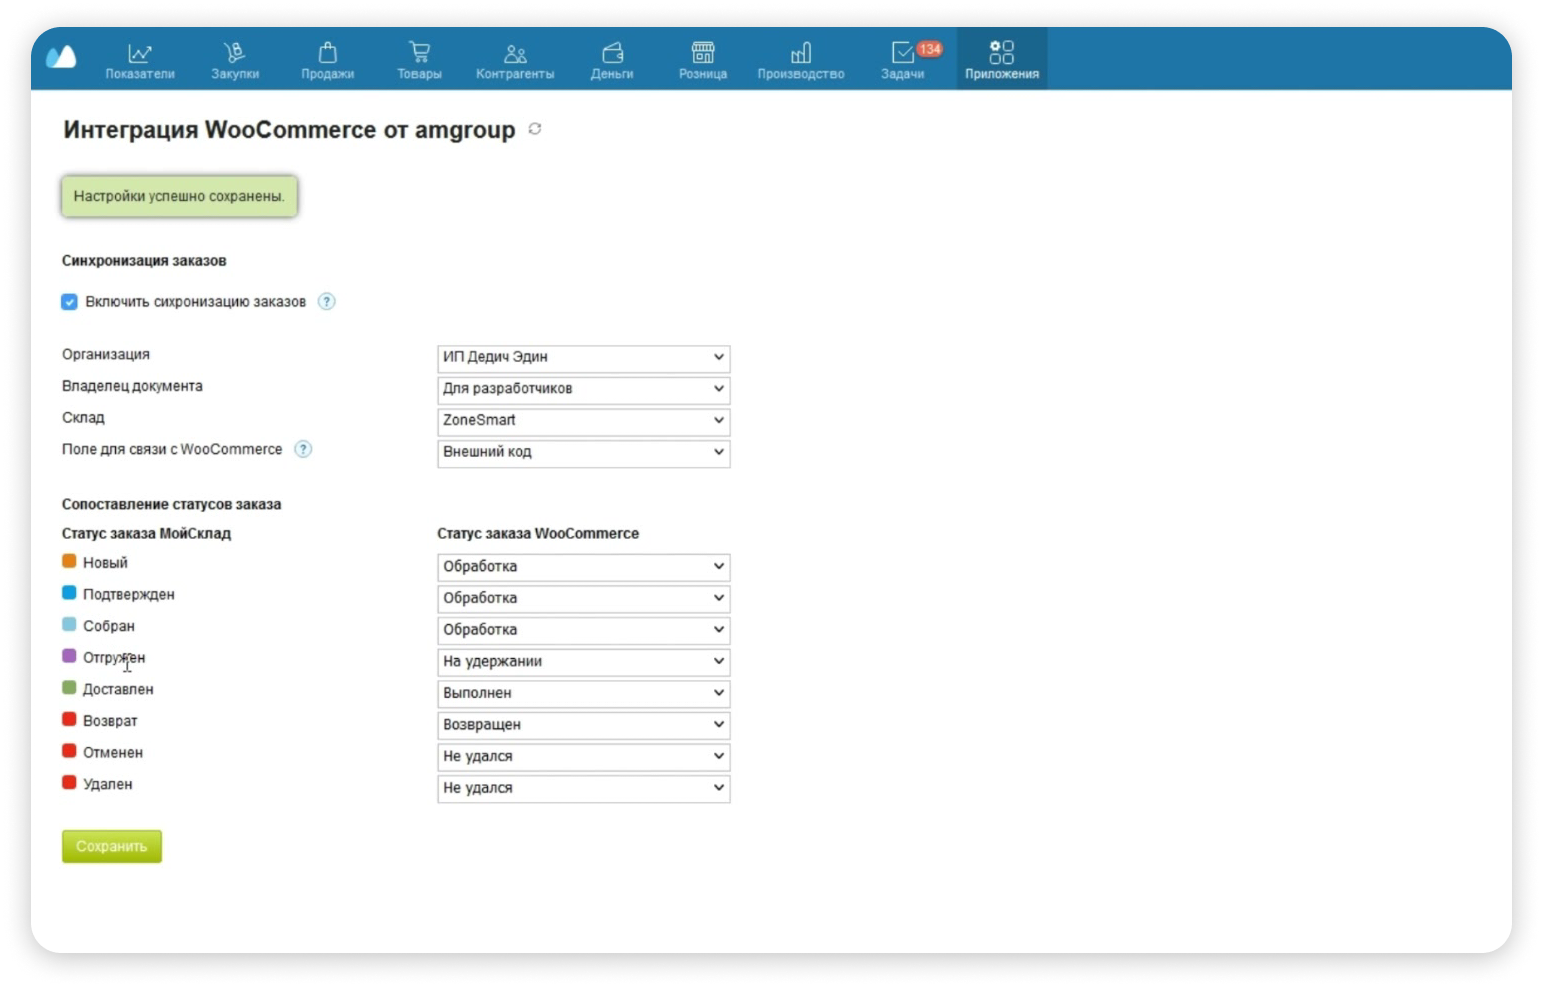Viewport: 1543px width, 988px height.
Task: Click the Сопоставление статусов заказа heading
Action: click(171, 504)
